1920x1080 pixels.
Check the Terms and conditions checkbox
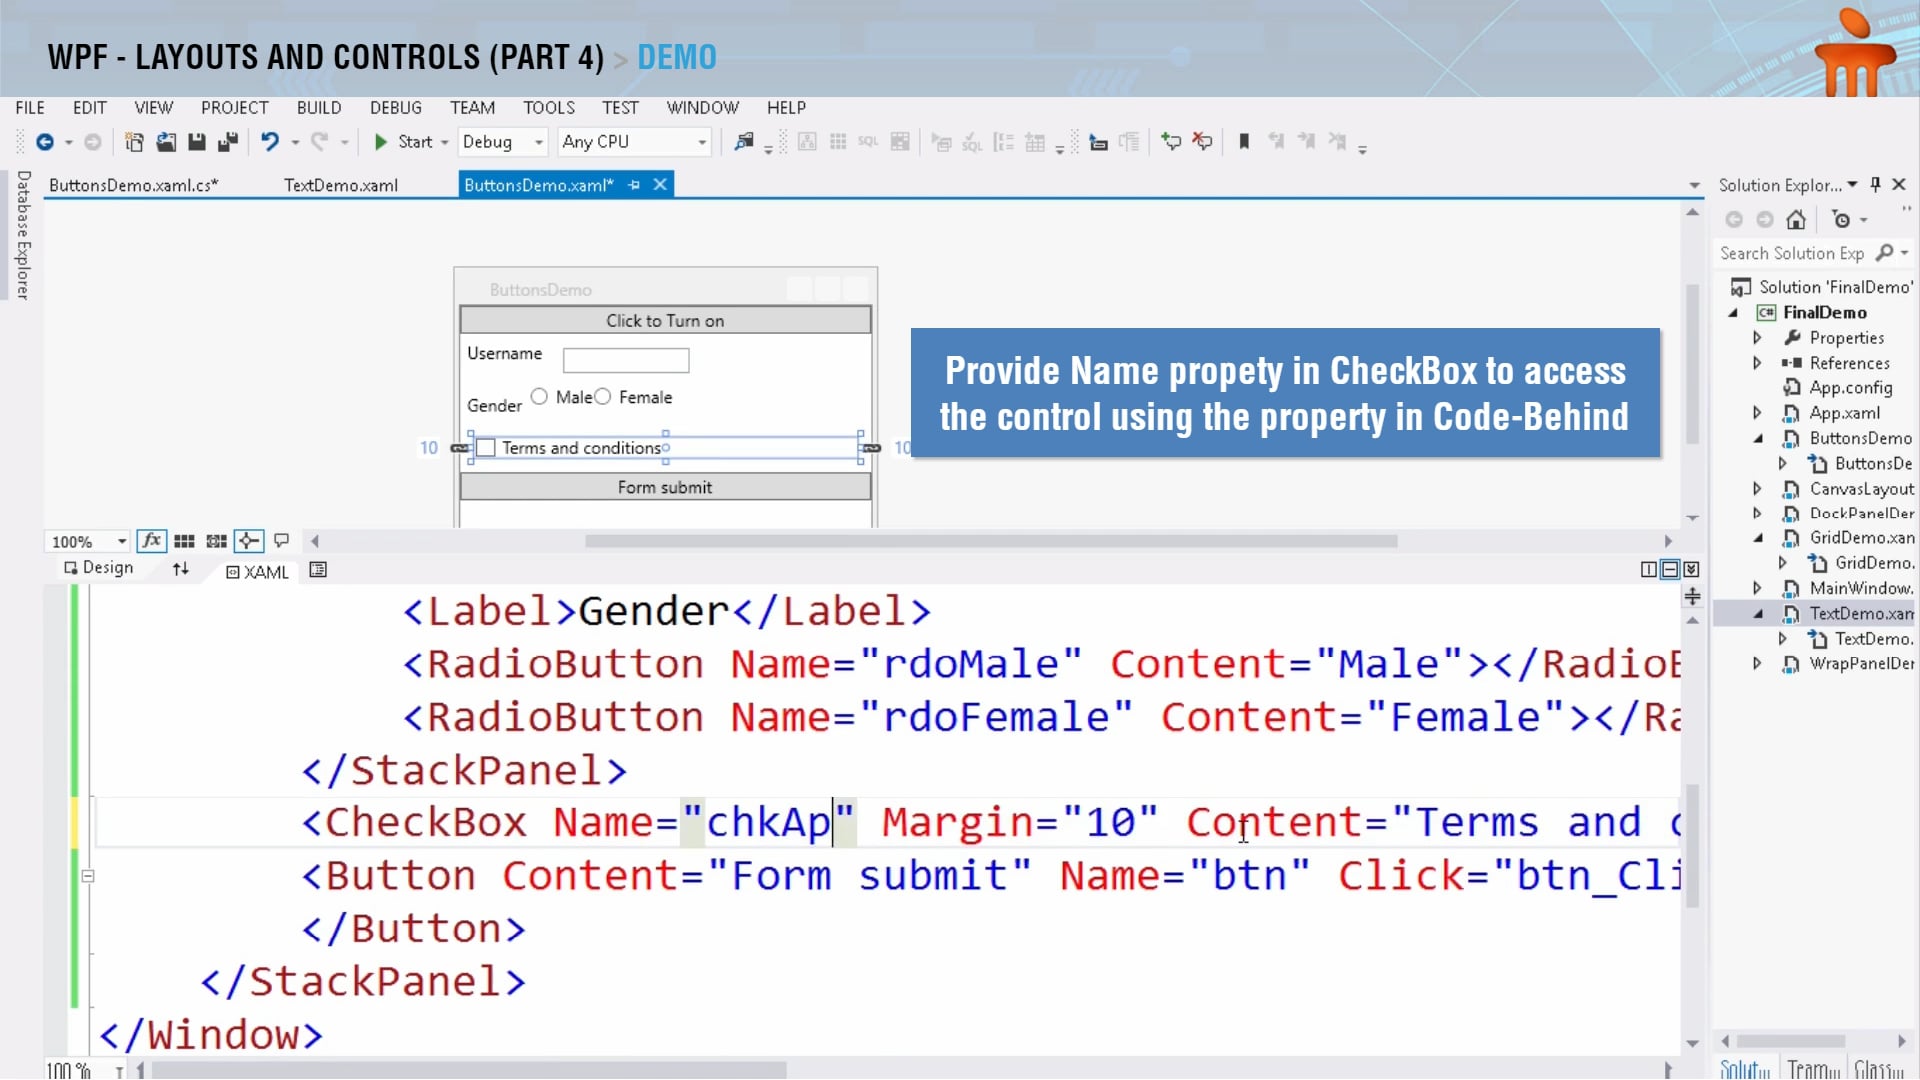[x=486, y=447]
